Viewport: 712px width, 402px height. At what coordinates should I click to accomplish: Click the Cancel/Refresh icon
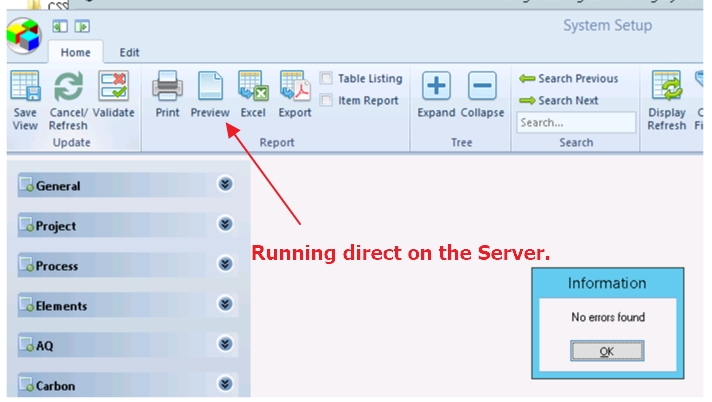coord(69,86)
